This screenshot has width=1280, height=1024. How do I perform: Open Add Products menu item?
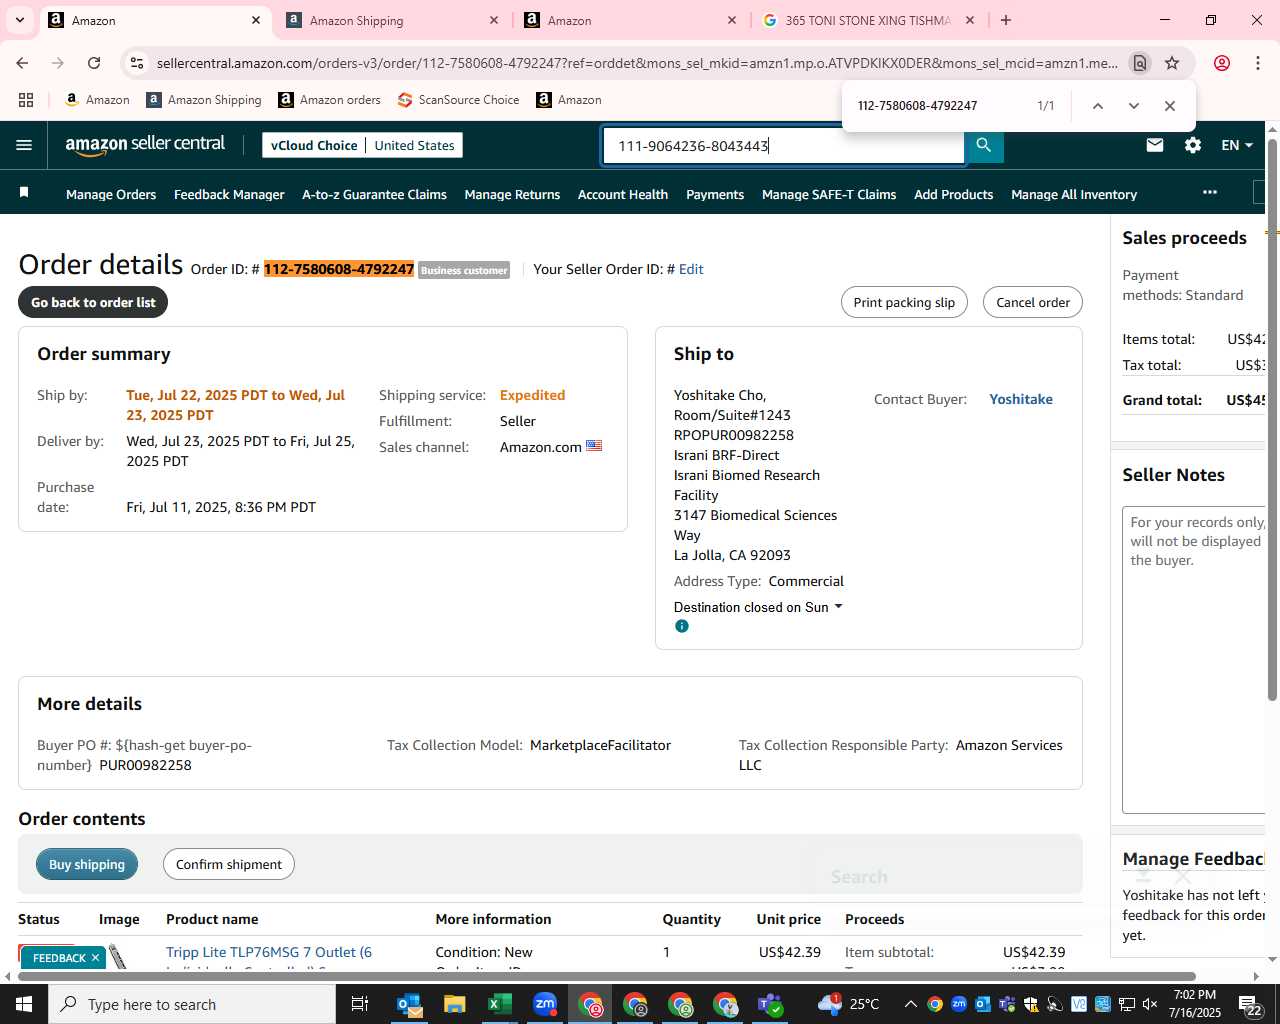point(953,194)
